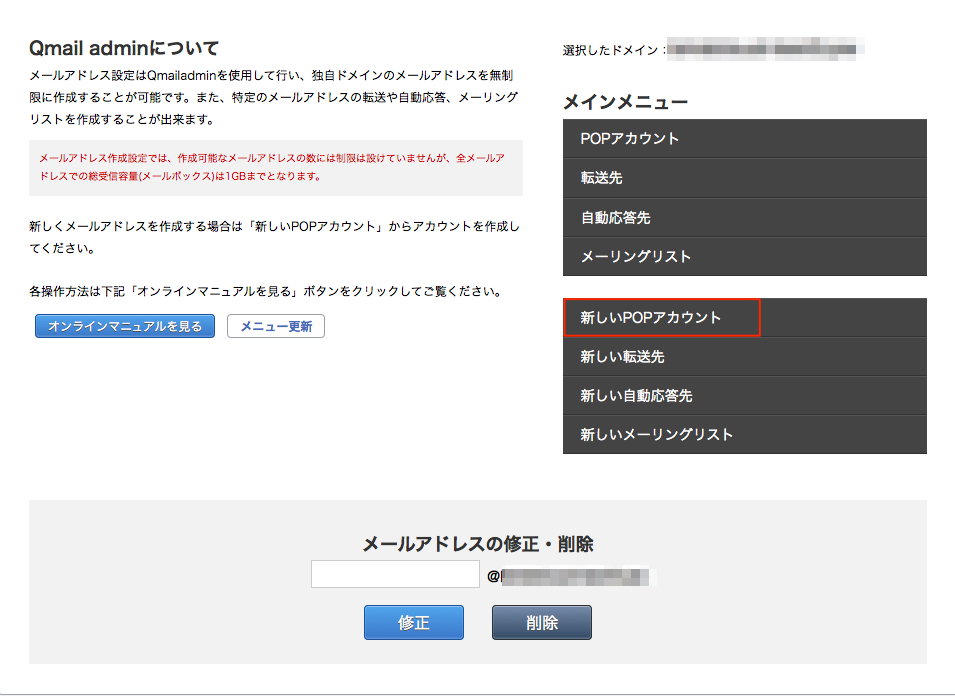
Task: Create a new account via 新しいPOPアカウント
Action: tap(744, 317)
